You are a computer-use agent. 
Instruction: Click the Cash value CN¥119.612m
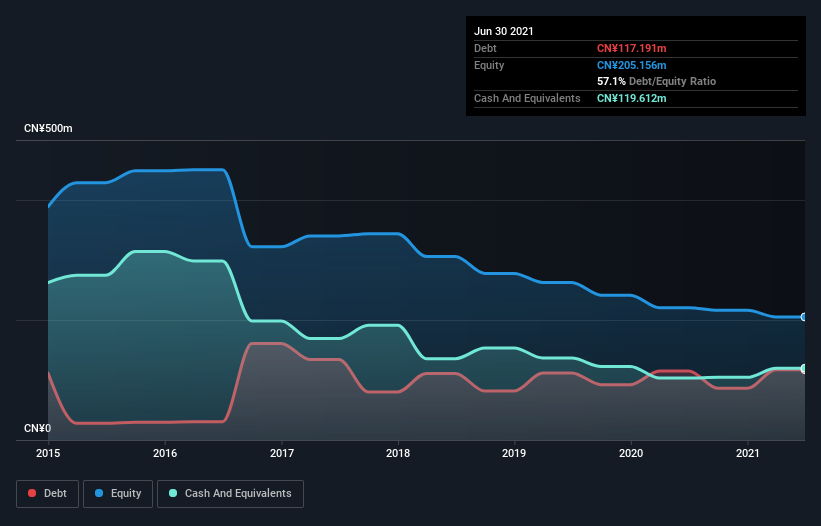point(631,98)
